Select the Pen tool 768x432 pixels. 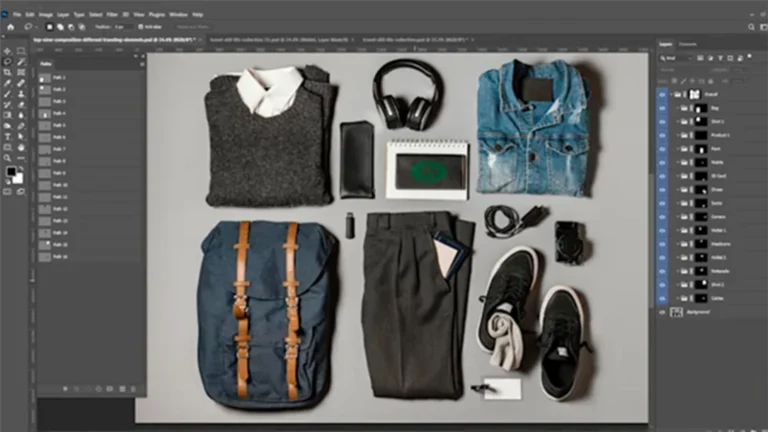click(x=21, y=126)
